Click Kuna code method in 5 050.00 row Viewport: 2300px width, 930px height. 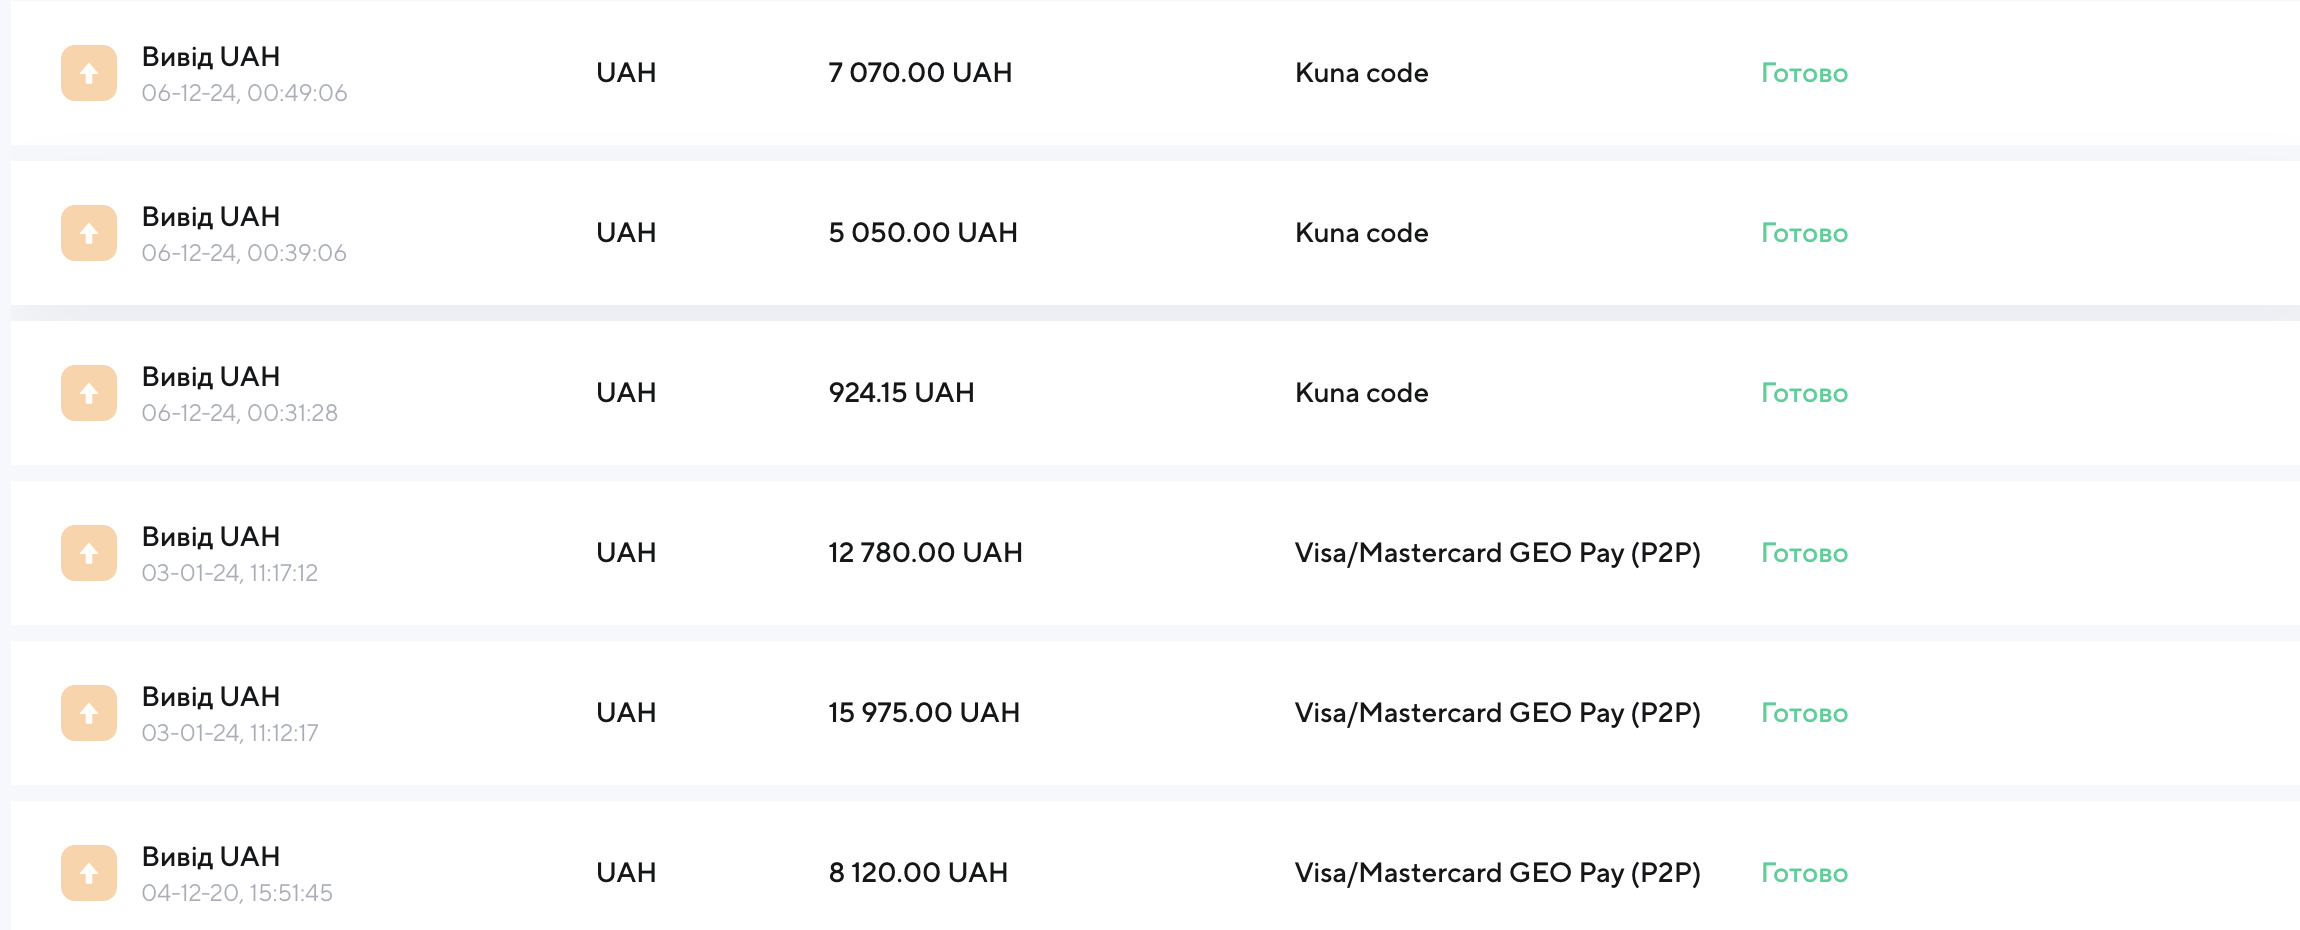[1361, 233]
